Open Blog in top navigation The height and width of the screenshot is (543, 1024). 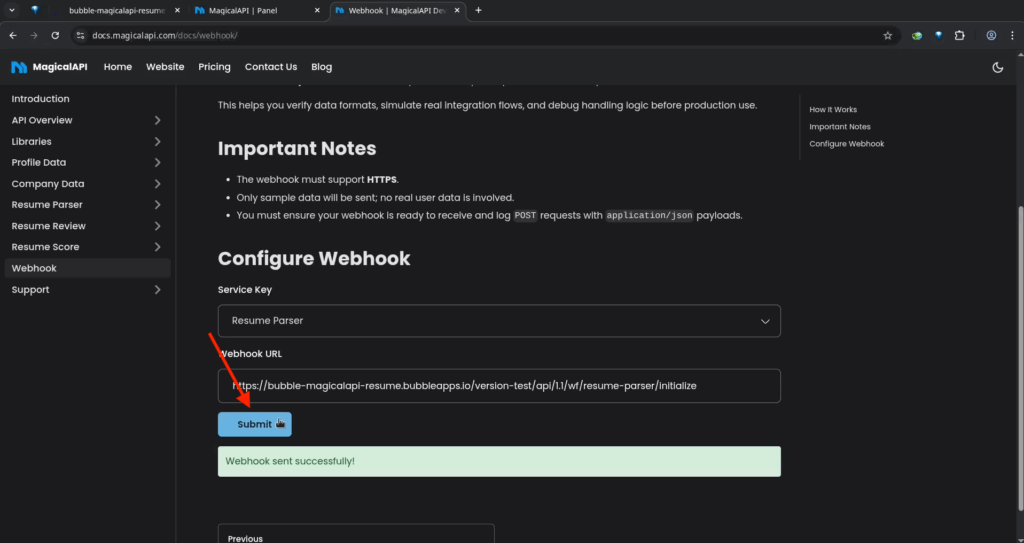pyautogui.click(x=321, y=67)
